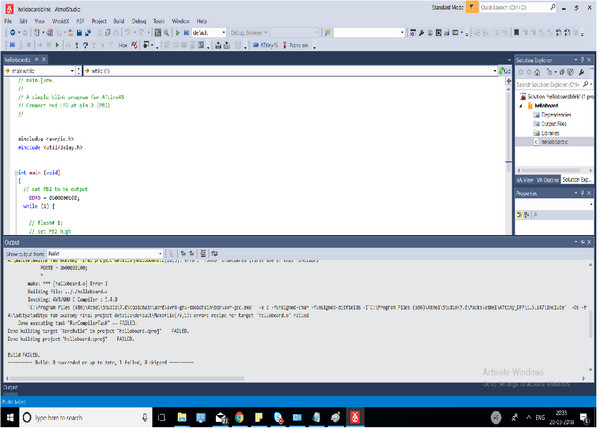Open File Explorer from the taskbar
Screen dimensions: 600x428
[x=182, y=417]
